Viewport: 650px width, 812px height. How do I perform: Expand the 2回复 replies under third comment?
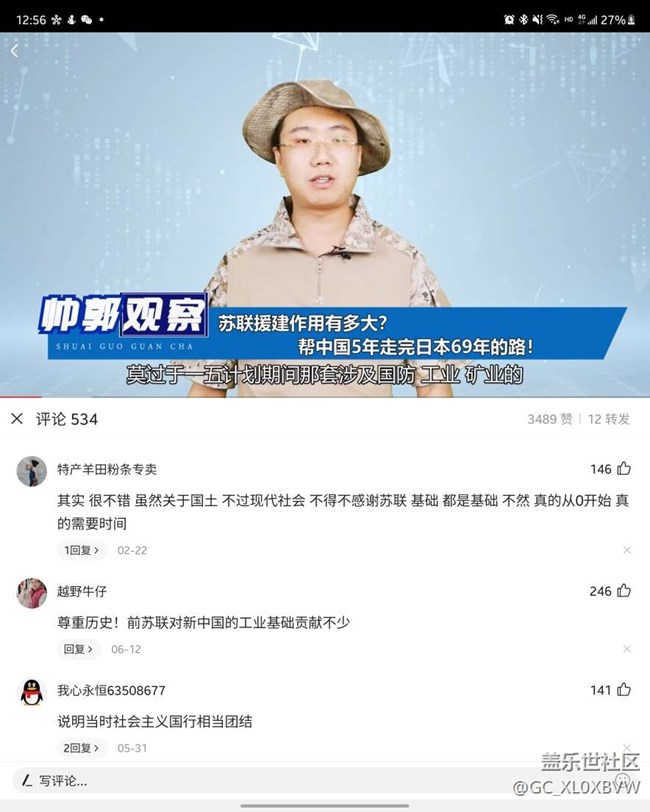pos(81,748)
